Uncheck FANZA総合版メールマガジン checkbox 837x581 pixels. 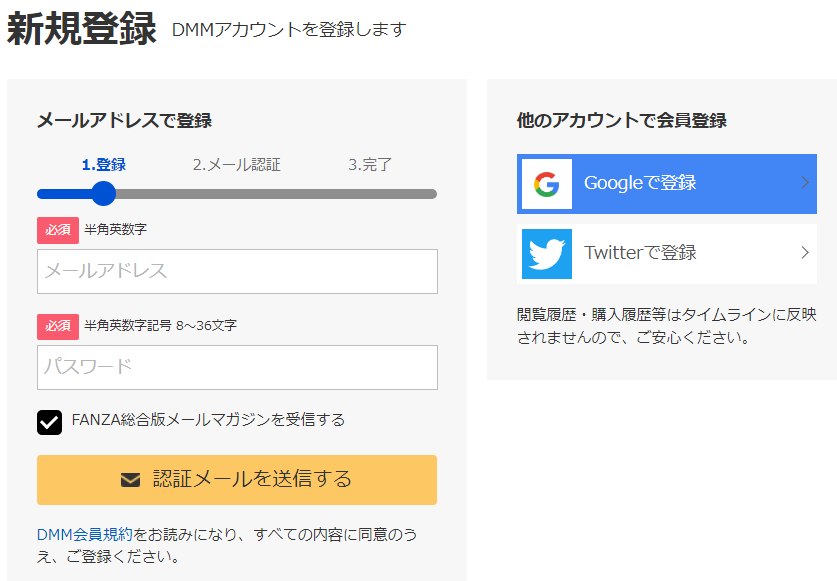50,422
